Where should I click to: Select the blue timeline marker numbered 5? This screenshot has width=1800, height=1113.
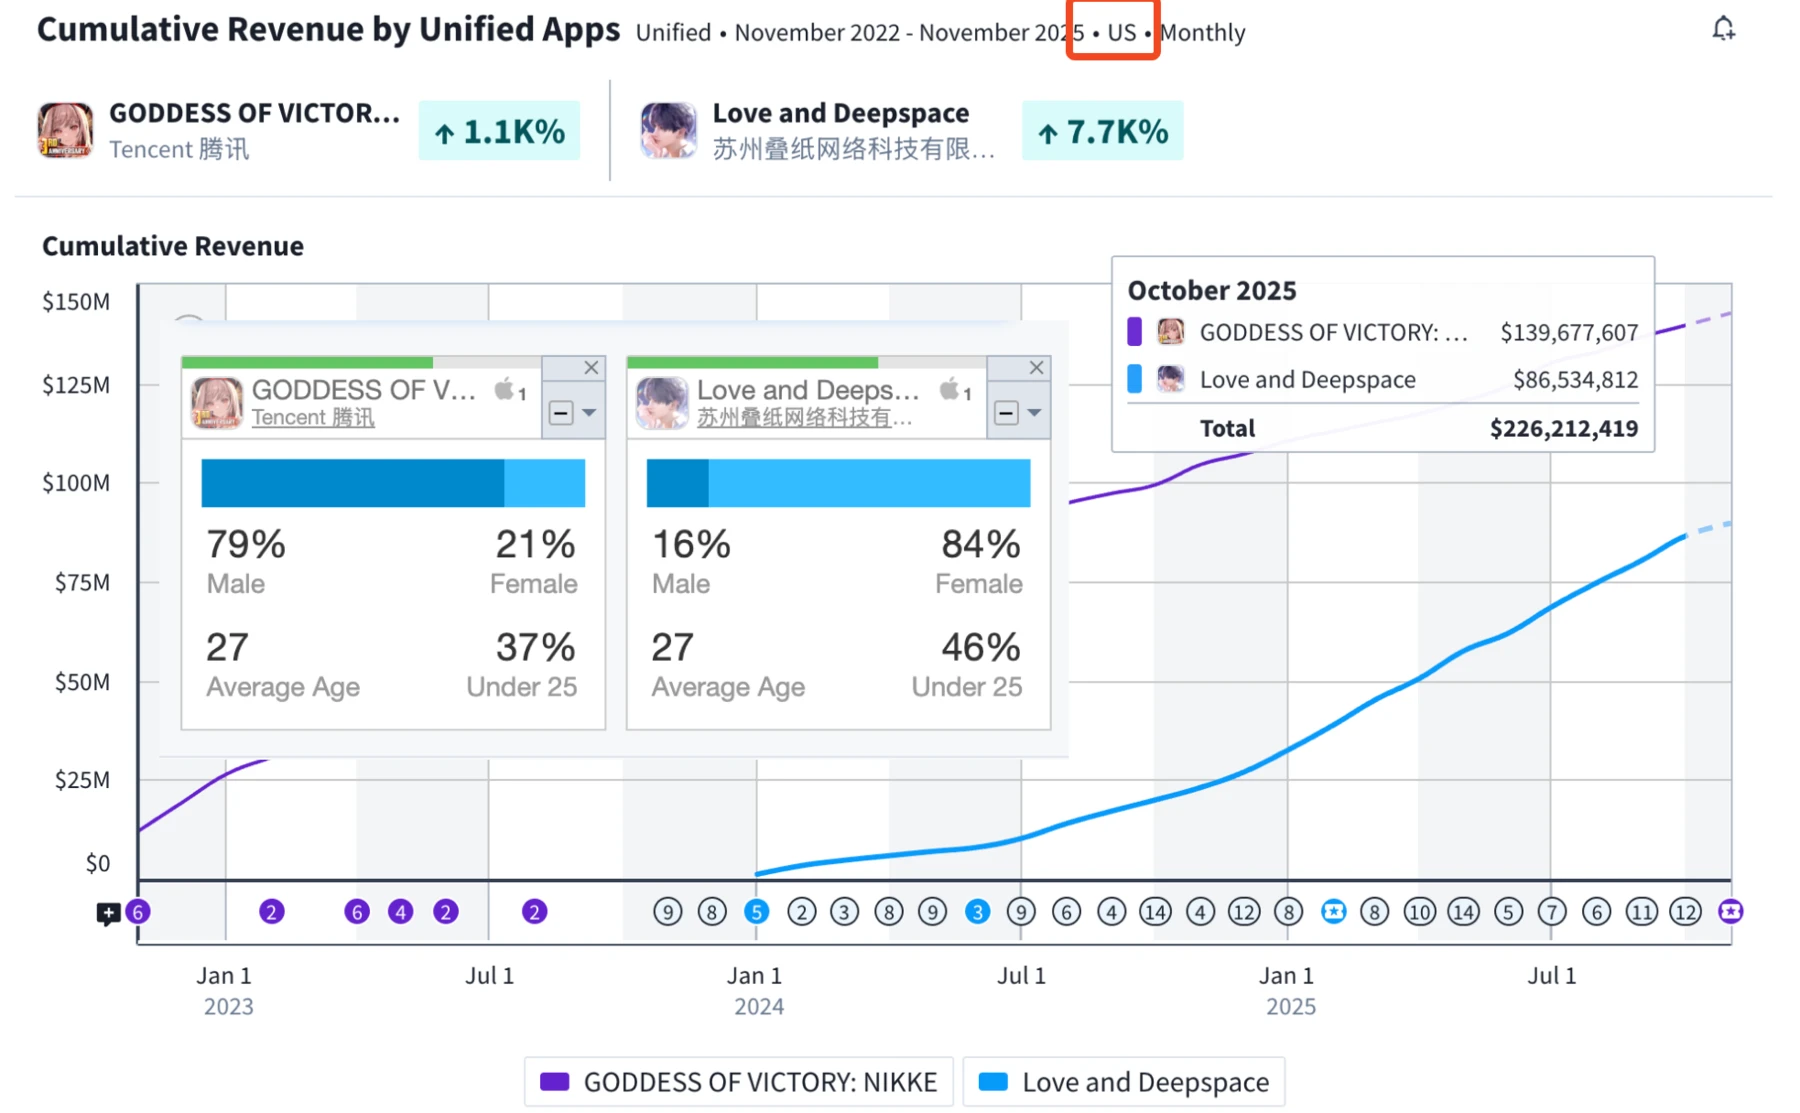pyautogui.click(x=756, y=911)
